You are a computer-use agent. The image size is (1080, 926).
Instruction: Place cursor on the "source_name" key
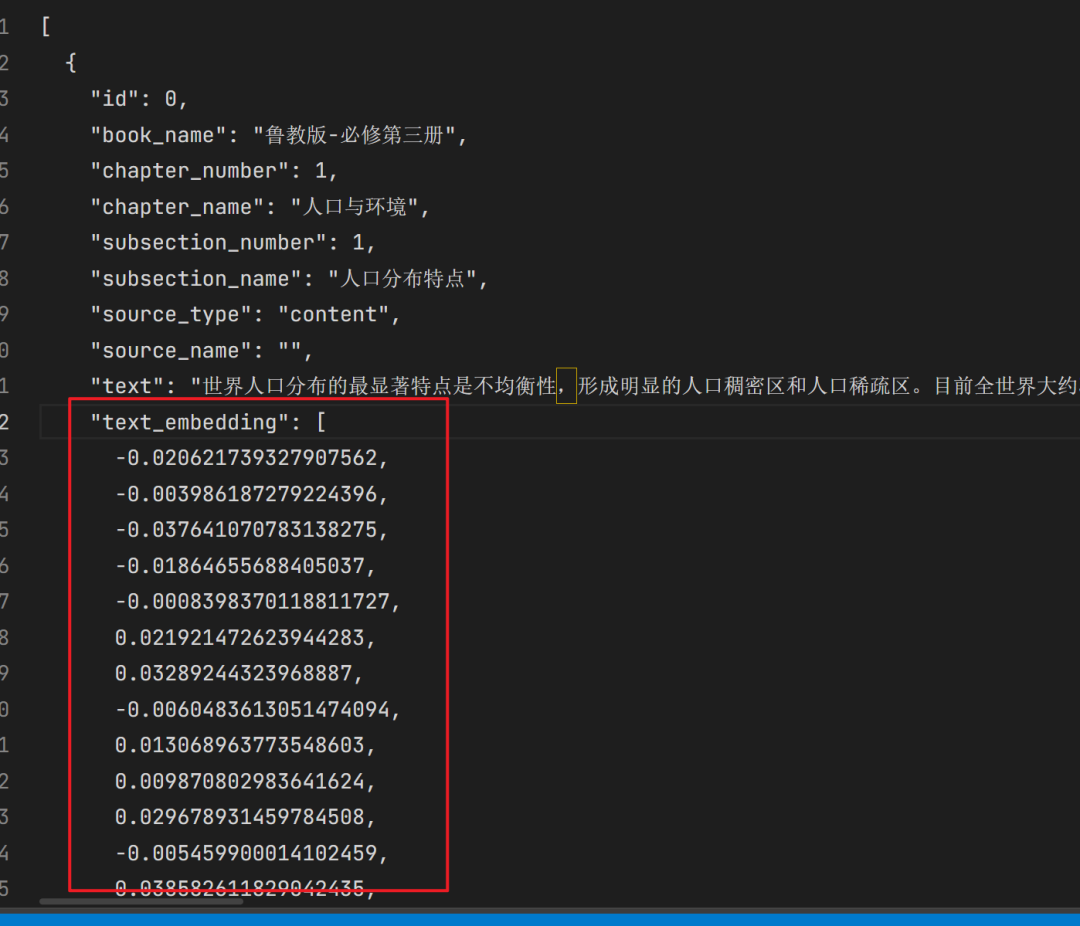(163, 351)
